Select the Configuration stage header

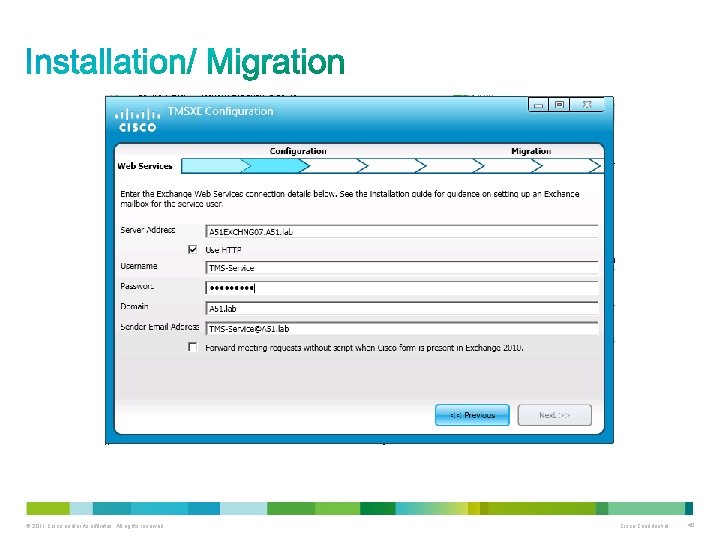point(298,151)
